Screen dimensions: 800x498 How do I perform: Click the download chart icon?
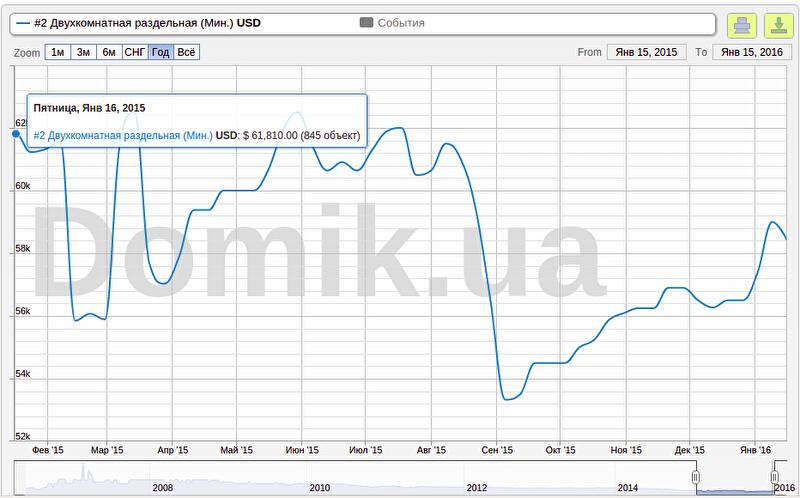tap(779, 25)
